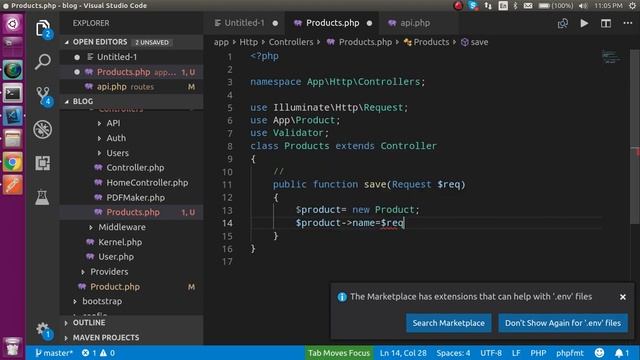640x360 pixels.
Task: Click the editor vertical scrollbar
Action: click(x=635, y=137)
